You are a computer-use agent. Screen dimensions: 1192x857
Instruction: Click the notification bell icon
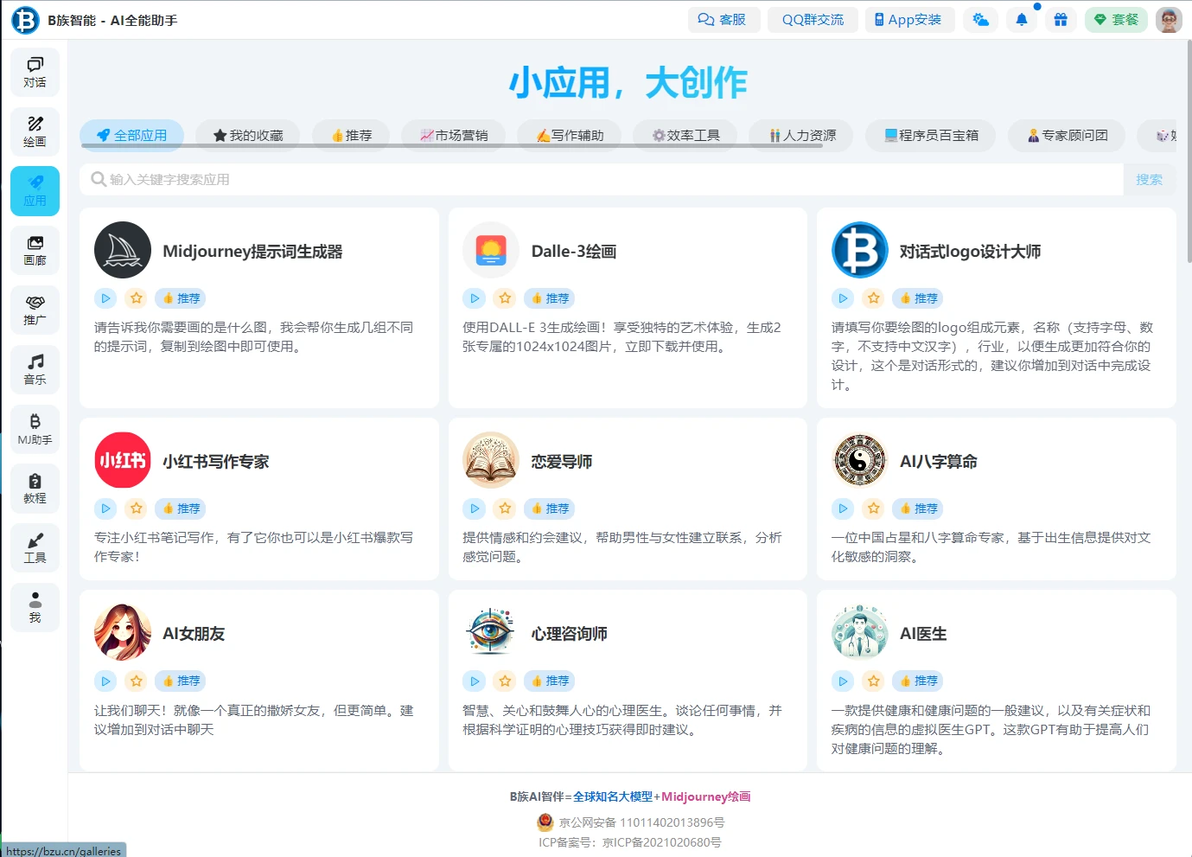click(1022, 20)
